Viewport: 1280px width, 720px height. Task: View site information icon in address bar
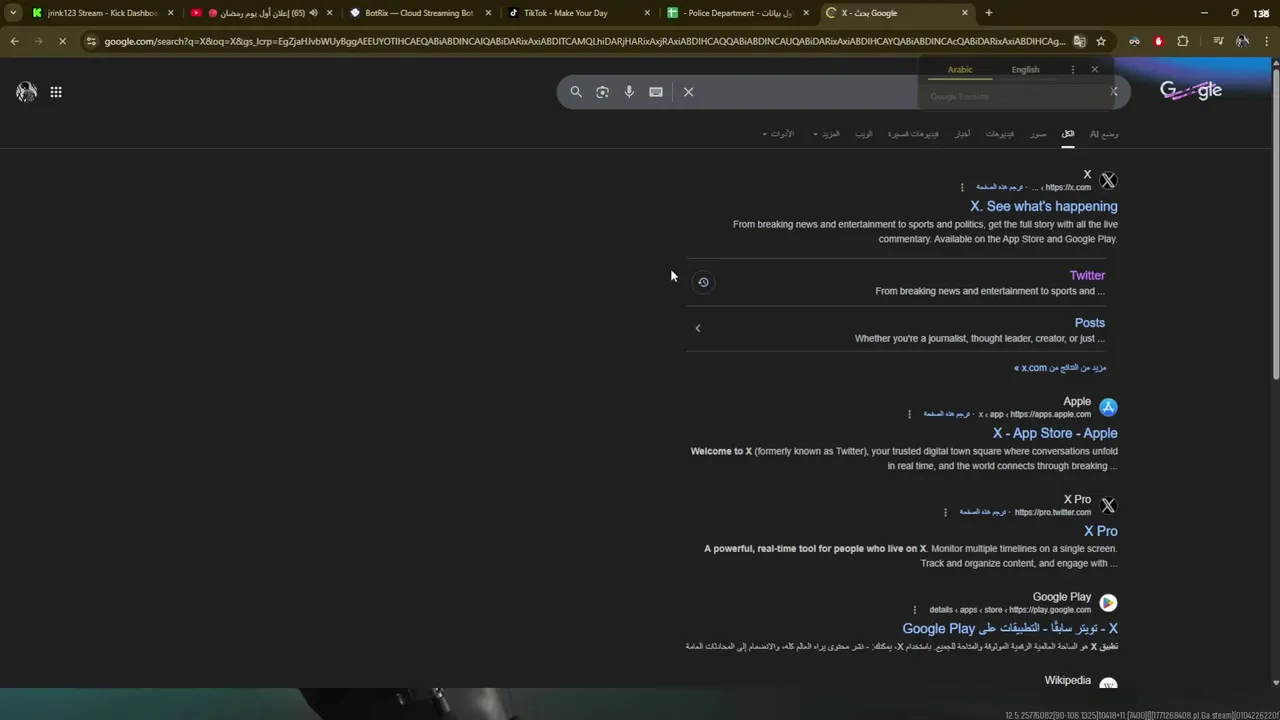91,41
